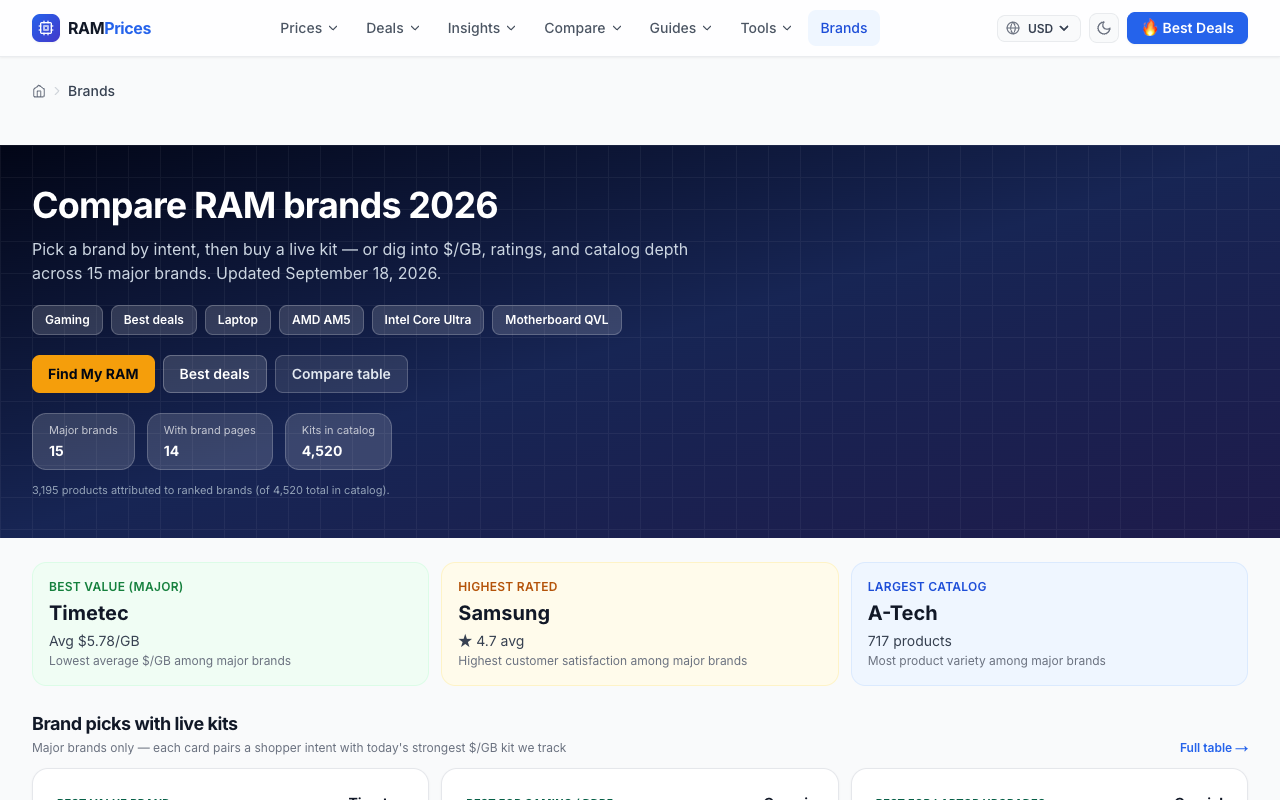Viewport: 1280px width, 800px height.
Task: Click the Best Deals flame button
Action: tap(1187, 28)
